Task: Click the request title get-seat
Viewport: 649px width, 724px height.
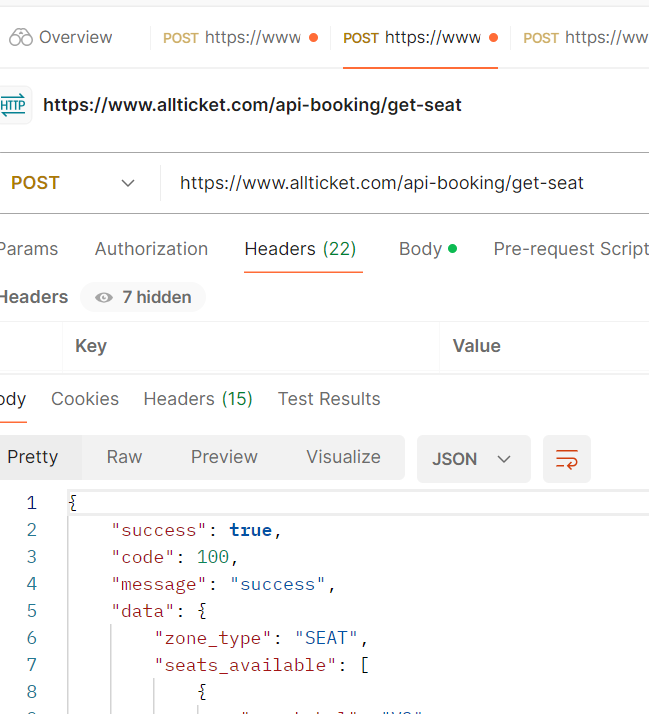Action: tap(252, 105)
